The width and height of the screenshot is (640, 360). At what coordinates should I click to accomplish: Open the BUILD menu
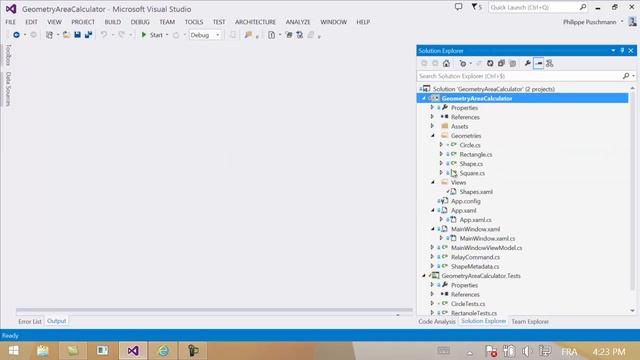pyautogui.click(x=113, y=22)
